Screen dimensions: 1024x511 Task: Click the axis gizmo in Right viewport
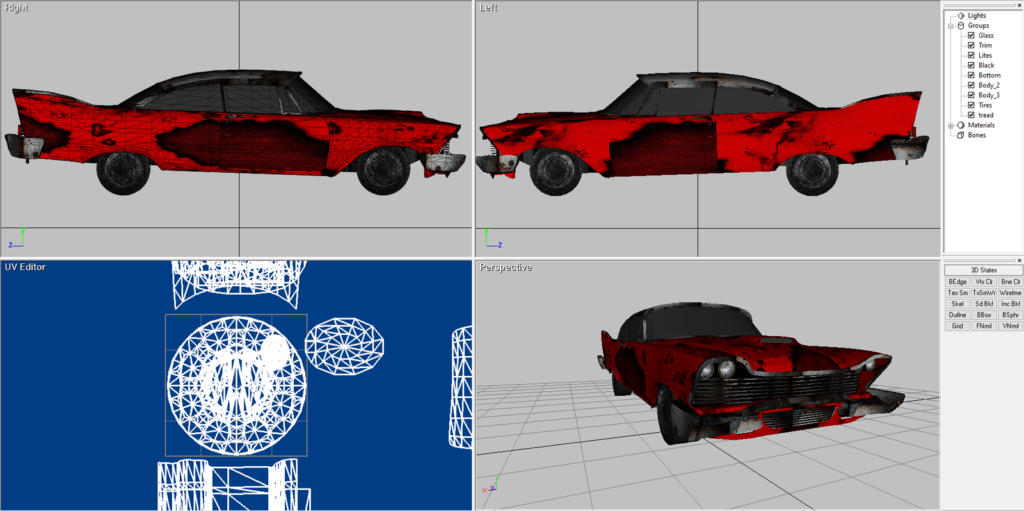tap(16, 238)
